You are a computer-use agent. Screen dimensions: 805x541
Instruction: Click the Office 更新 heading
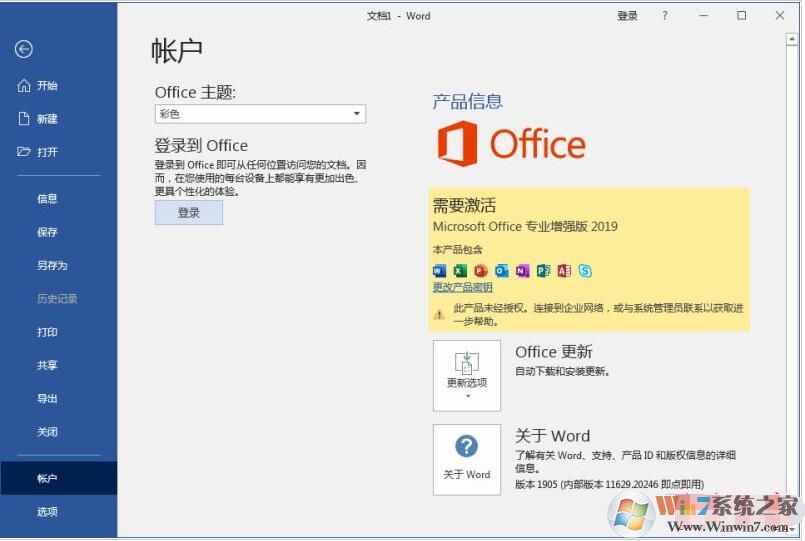[x=554, y=352]
